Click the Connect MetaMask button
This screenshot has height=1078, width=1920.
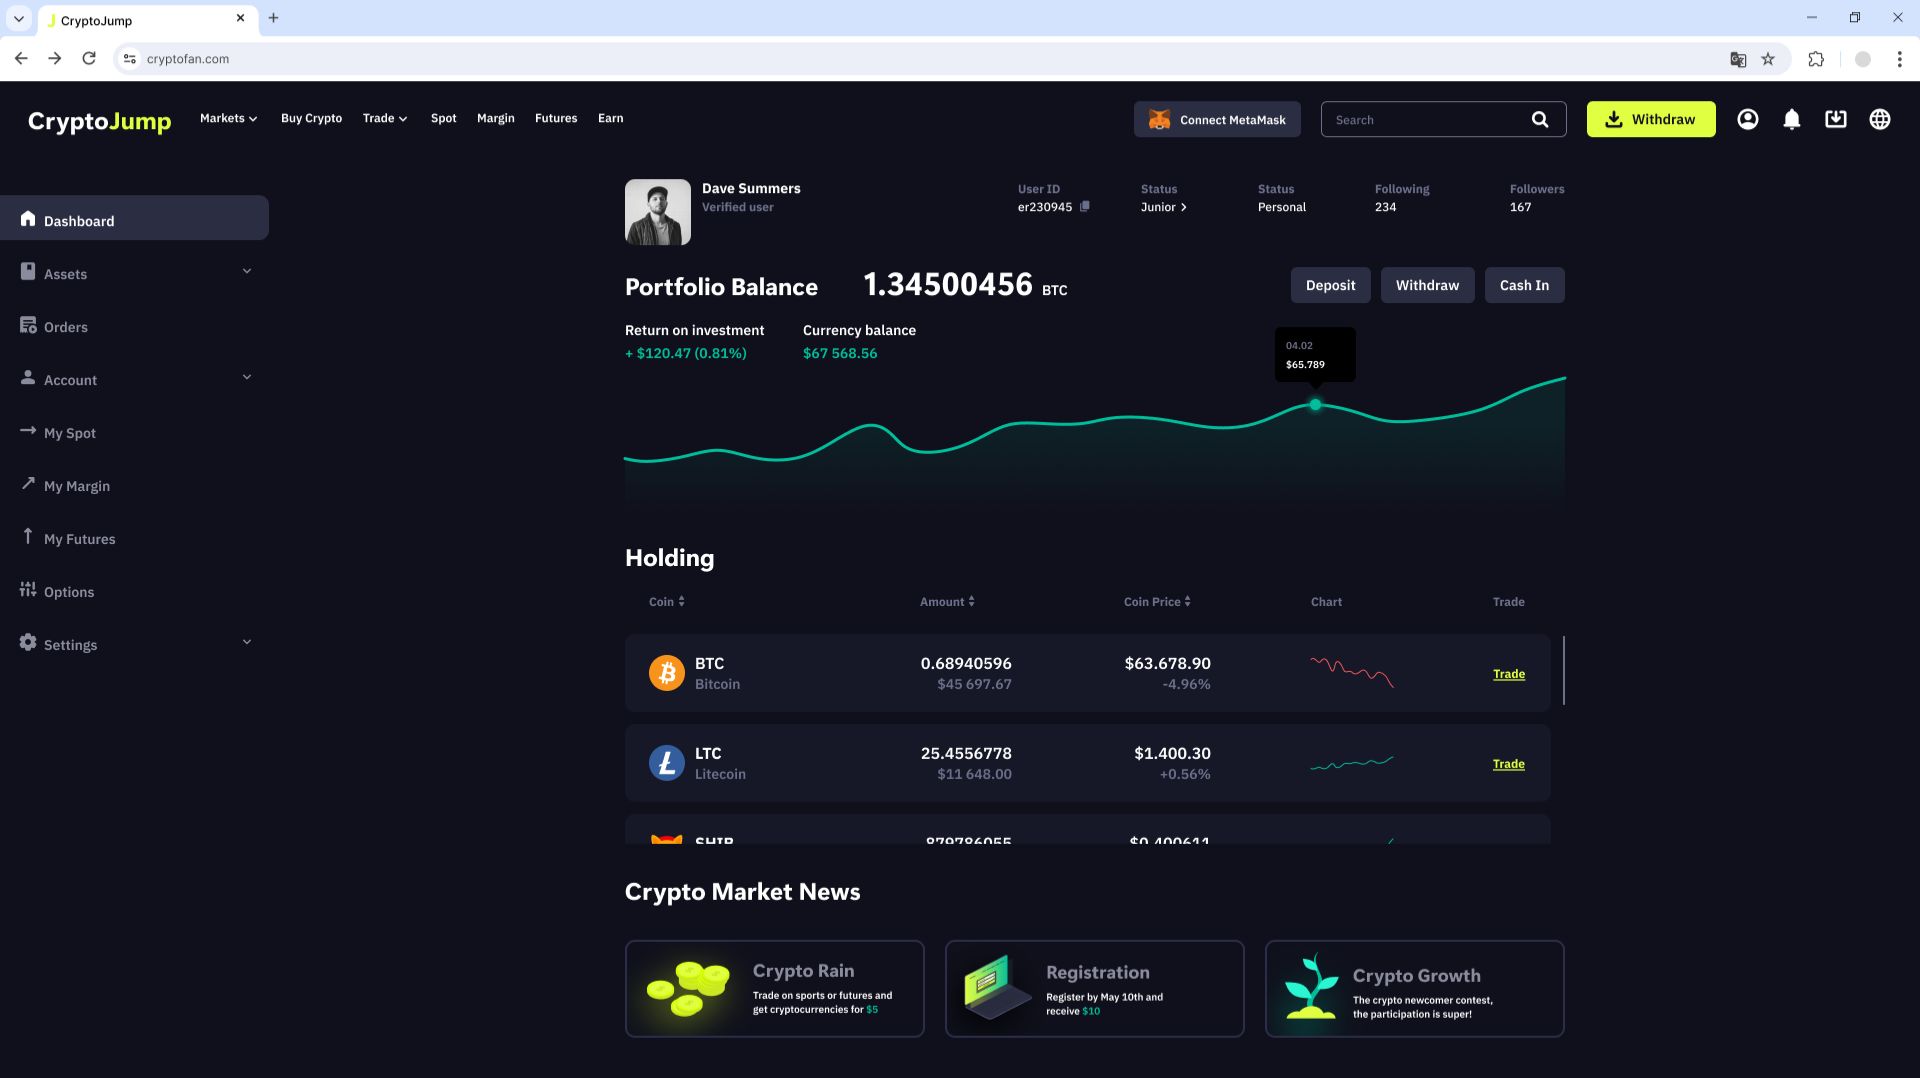[x=1217, y=119]
